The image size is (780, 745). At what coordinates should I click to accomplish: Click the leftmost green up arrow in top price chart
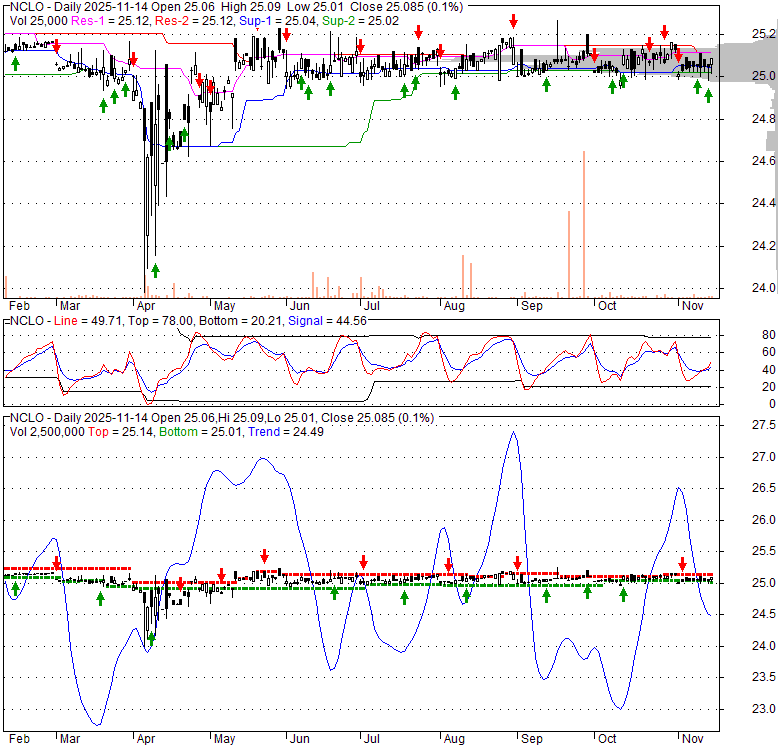[x=15, y=64]
